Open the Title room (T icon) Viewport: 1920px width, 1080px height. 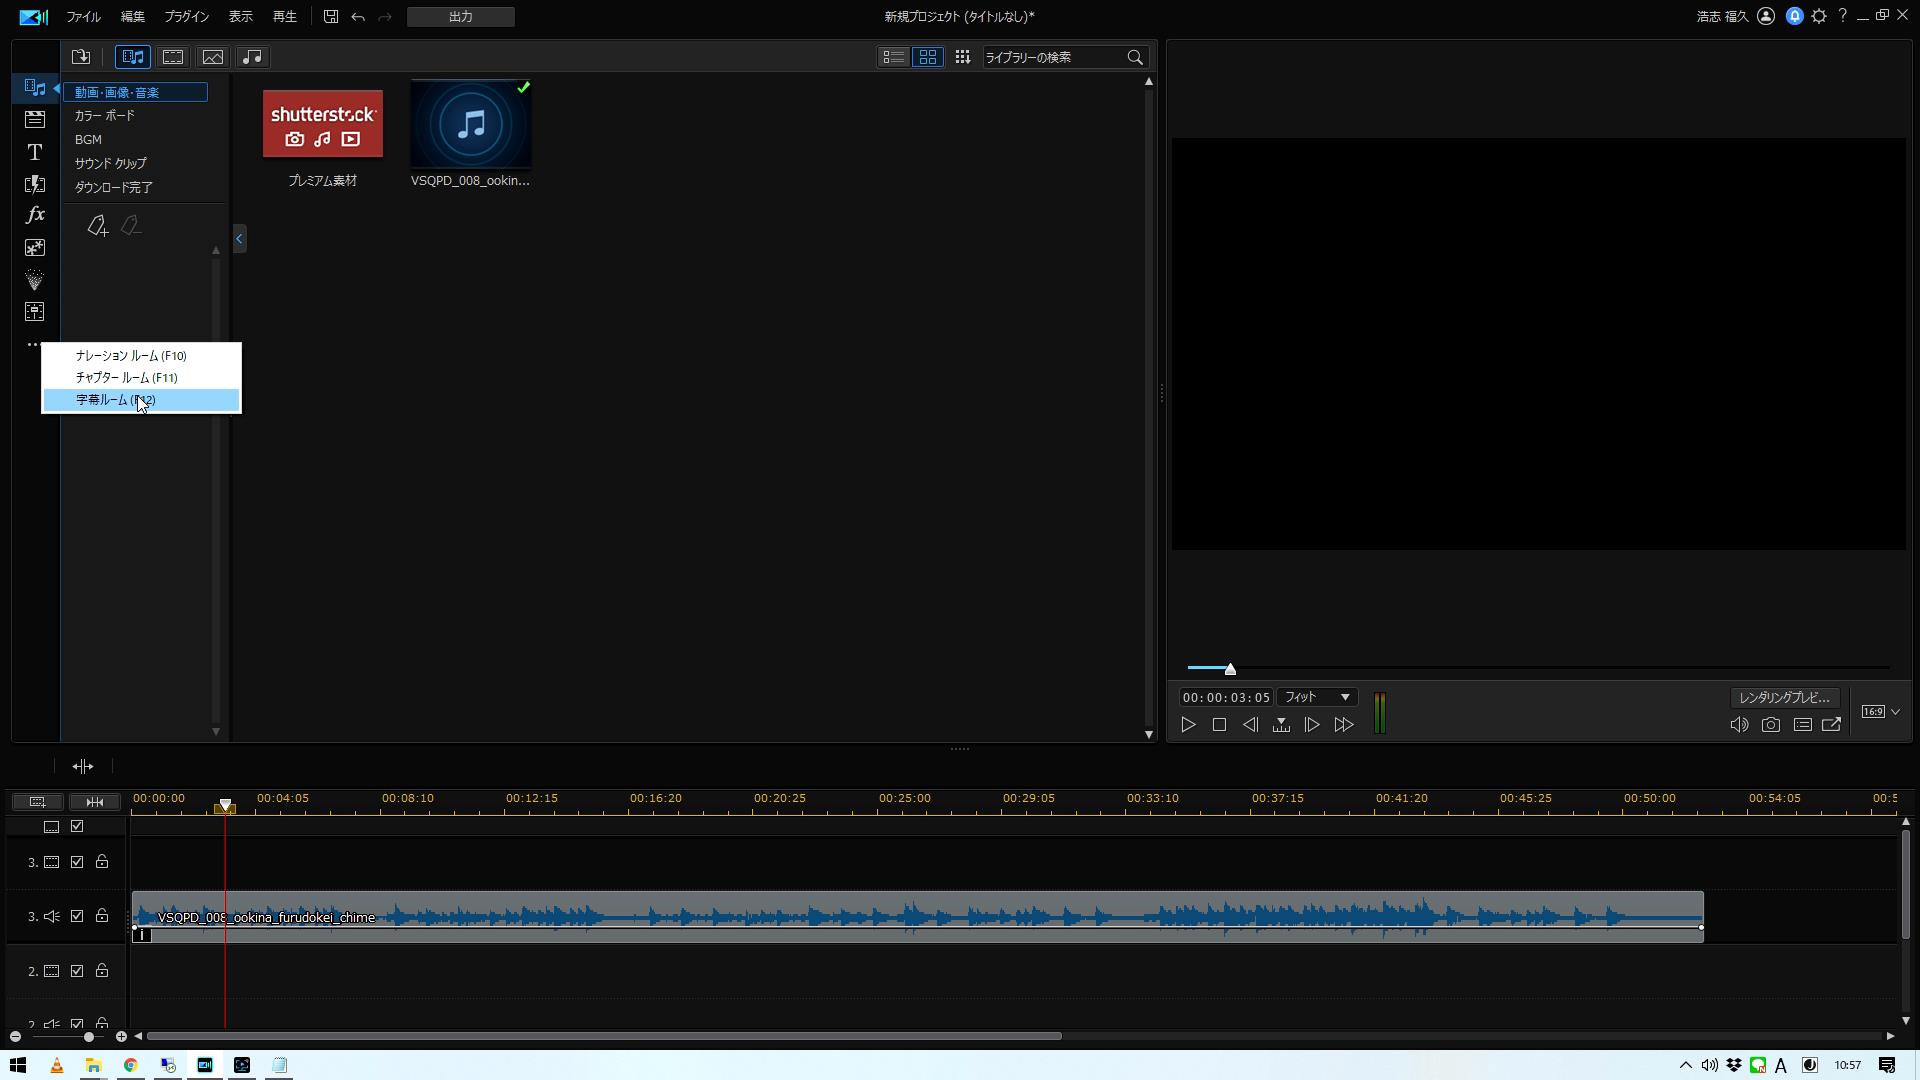coord(34,152)
